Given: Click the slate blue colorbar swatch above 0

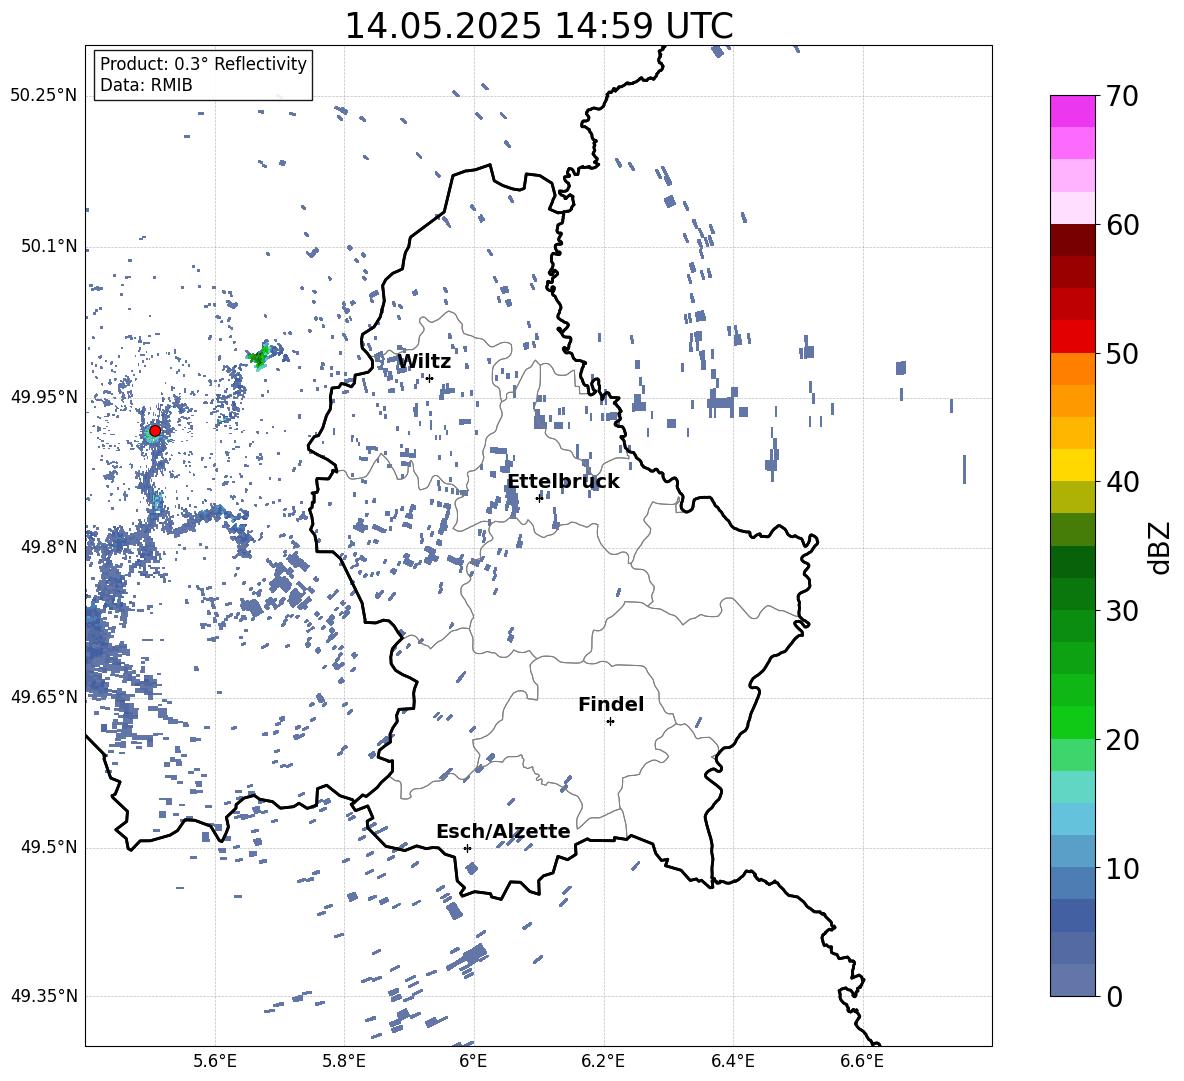Looking at the screenshot, I should [1073, 980].
